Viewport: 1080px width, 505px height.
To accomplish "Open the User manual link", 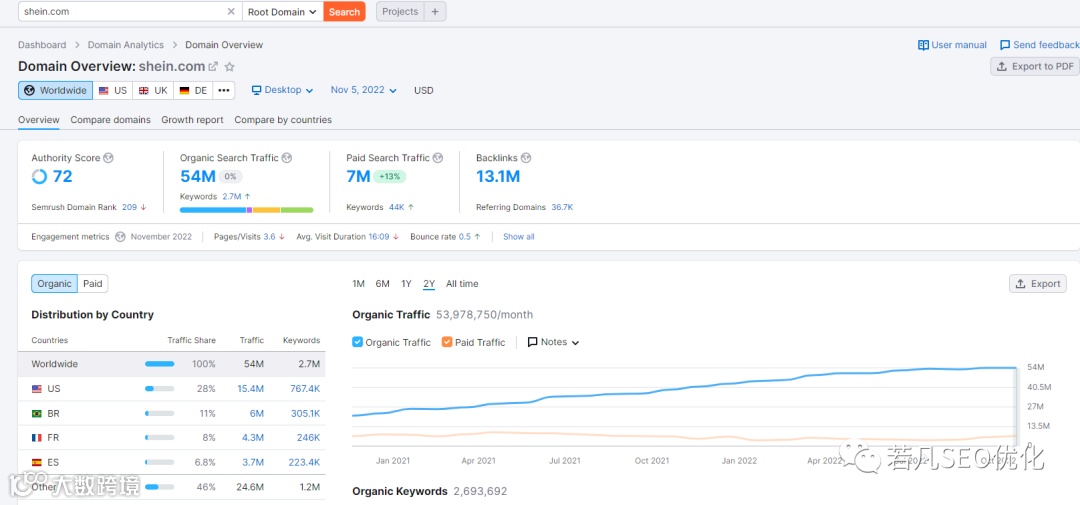I will 953,45.
